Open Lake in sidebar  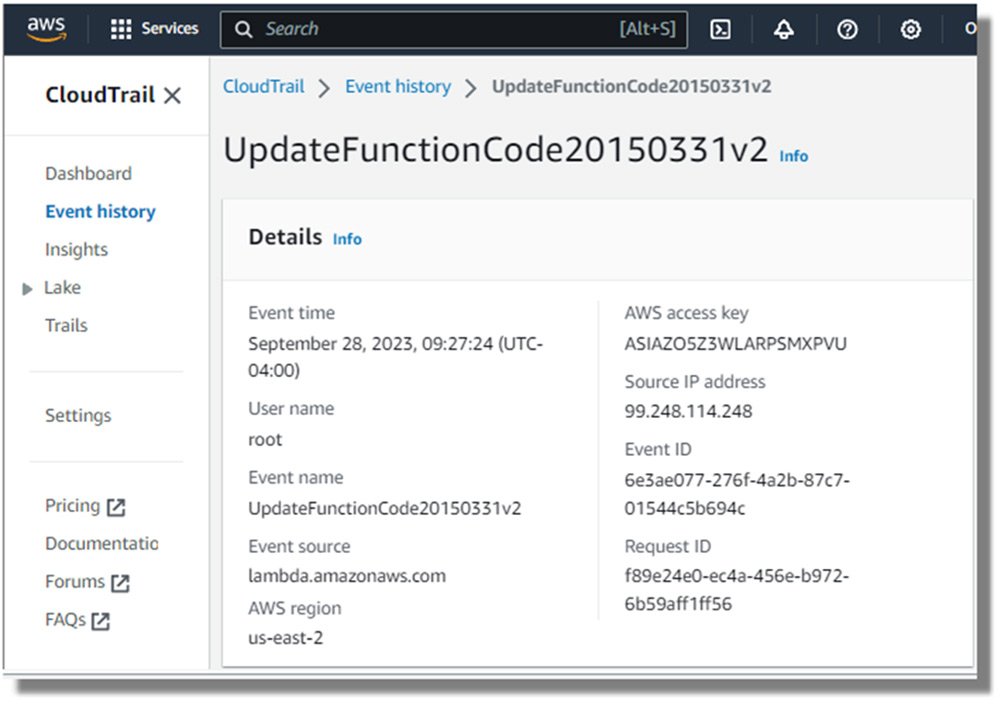click(x=62, y=288)
